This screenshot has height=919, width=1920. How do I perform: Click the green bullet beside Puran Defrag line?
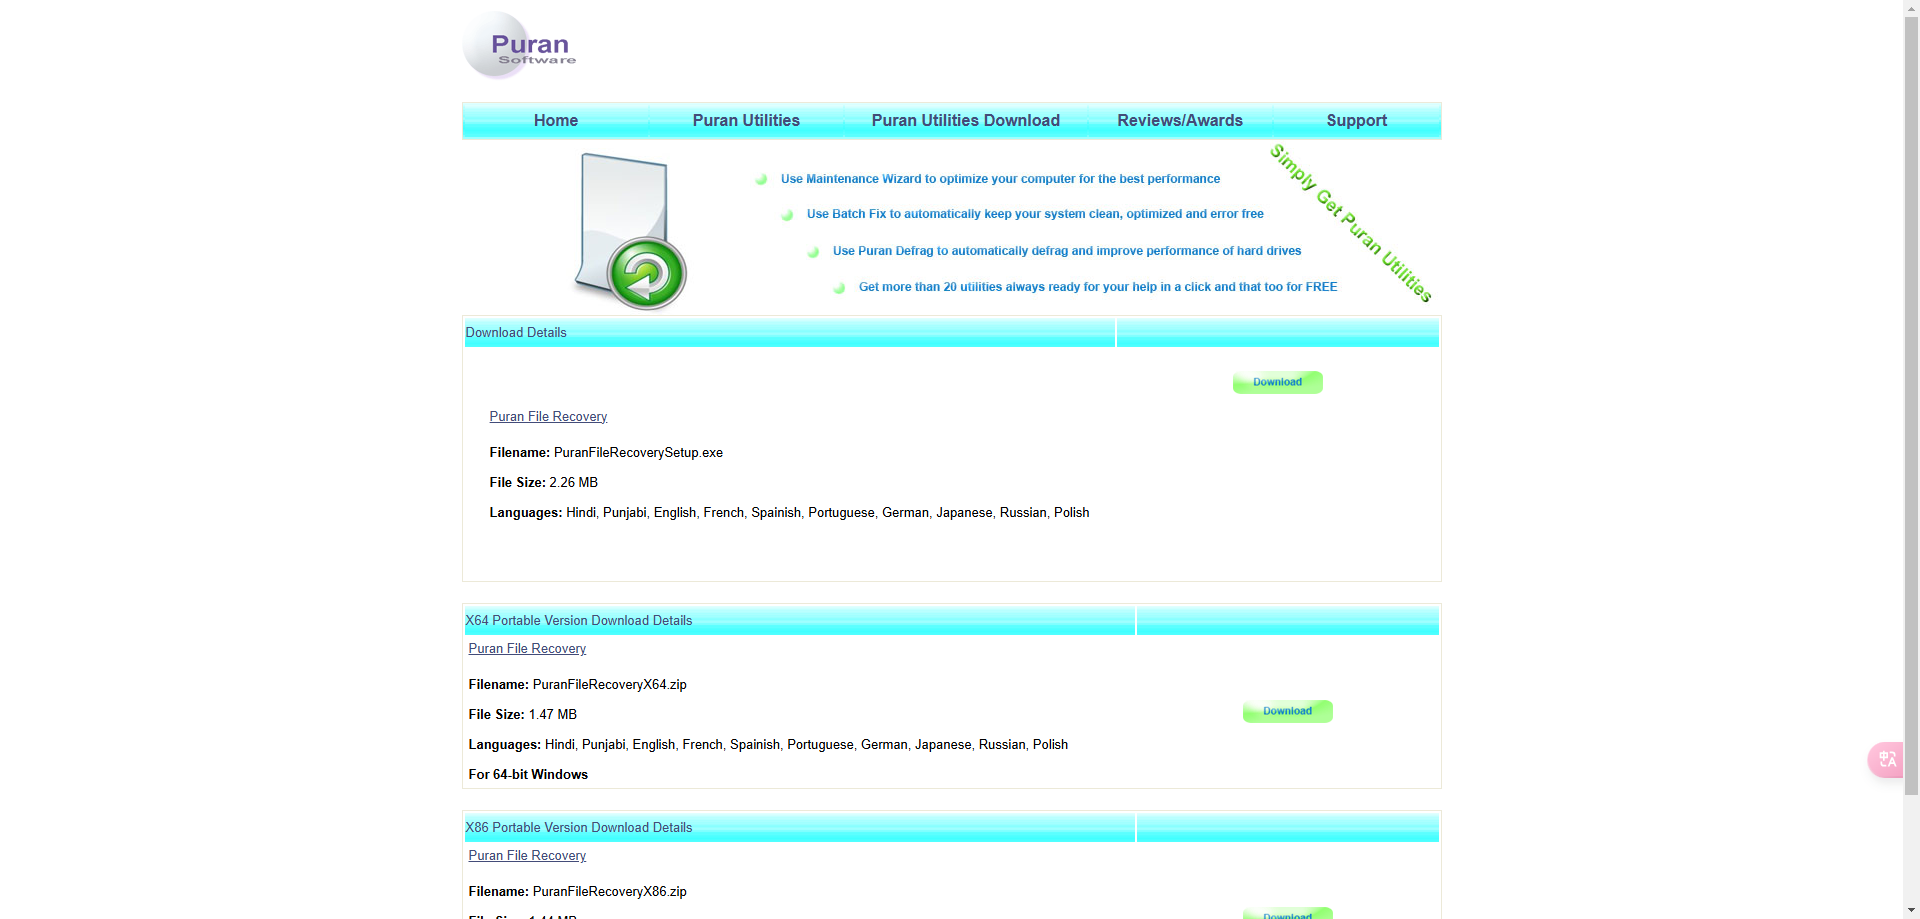tap(813, 252)
